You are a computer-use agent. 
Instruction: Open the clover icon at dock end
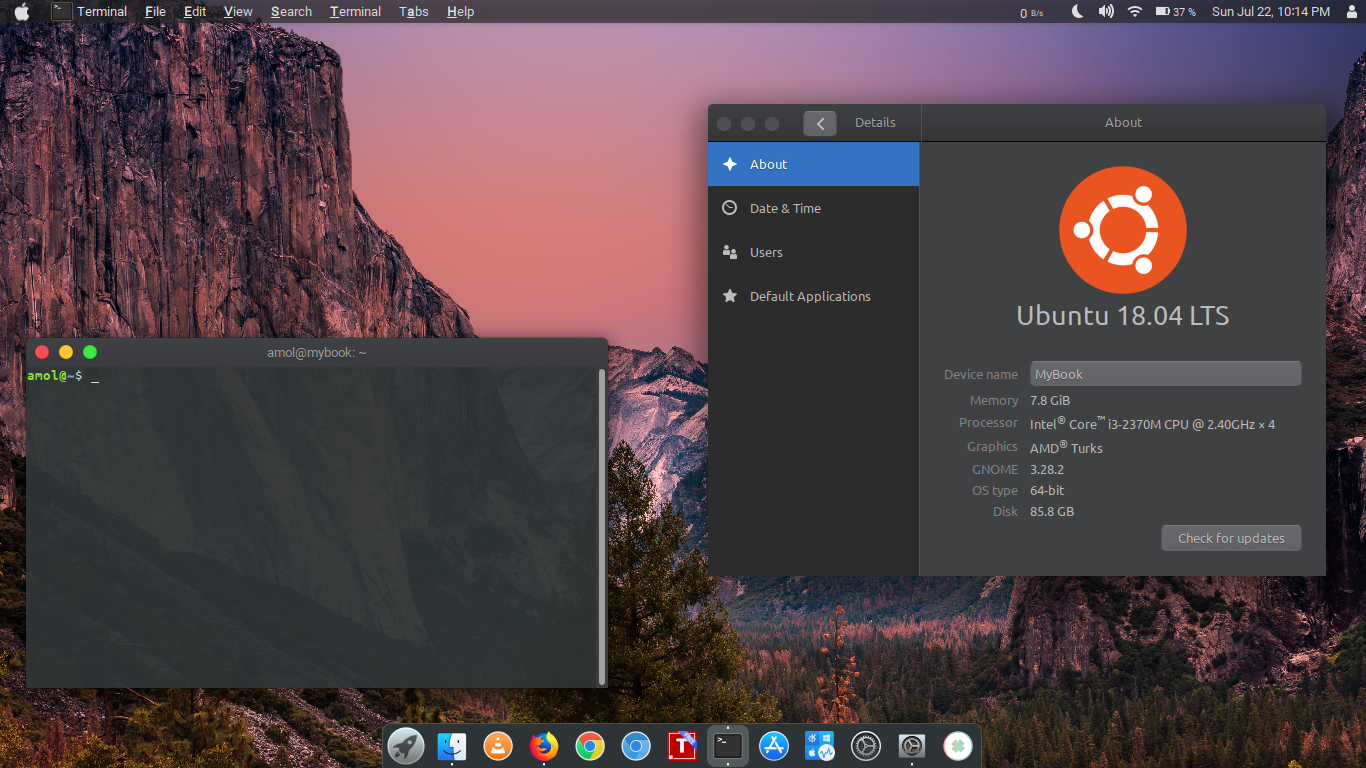pos(958,746)
